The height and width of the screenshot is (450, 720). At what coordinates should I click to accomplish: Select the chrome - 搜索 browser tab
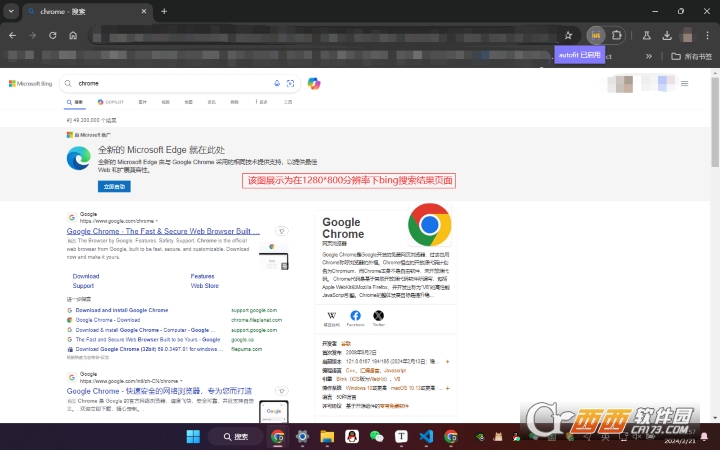click(x=86, y=12)
